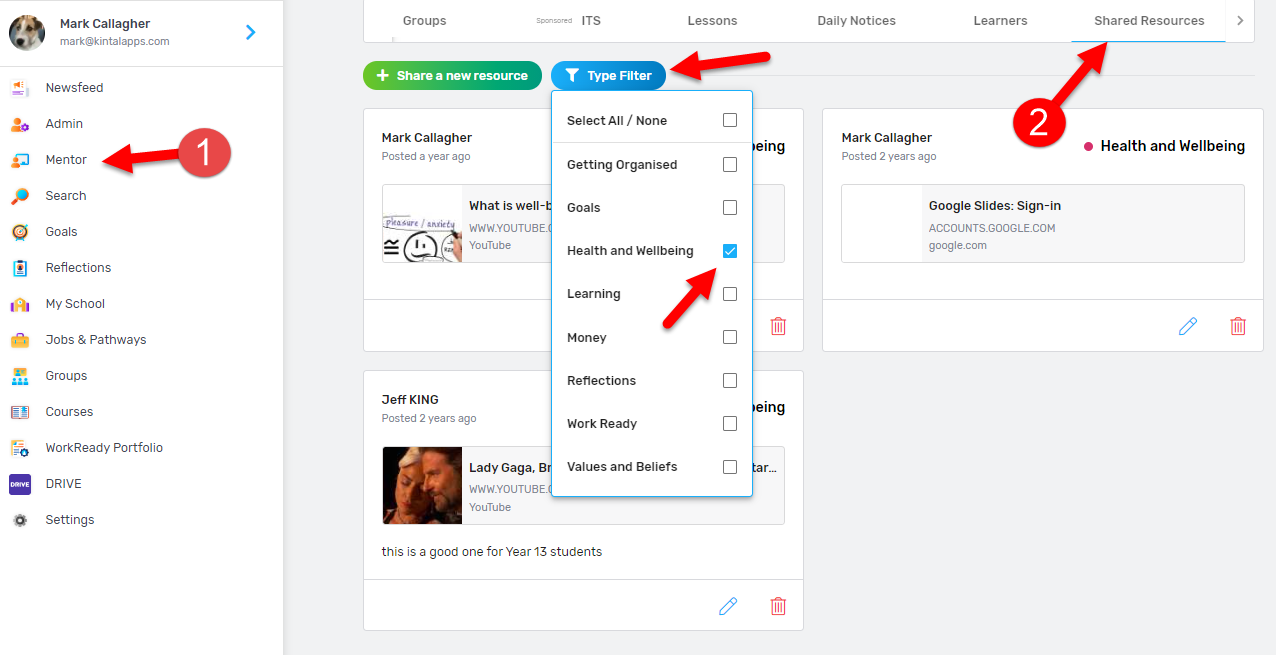Open Settings gear icon in sidebar
Screen dimensions: 1276x655
coord(20,520)
